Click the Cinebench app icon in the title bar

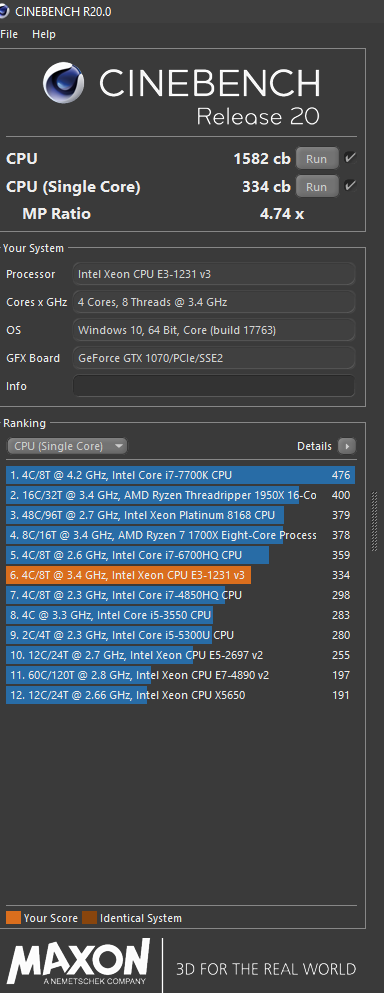point(4,11)
